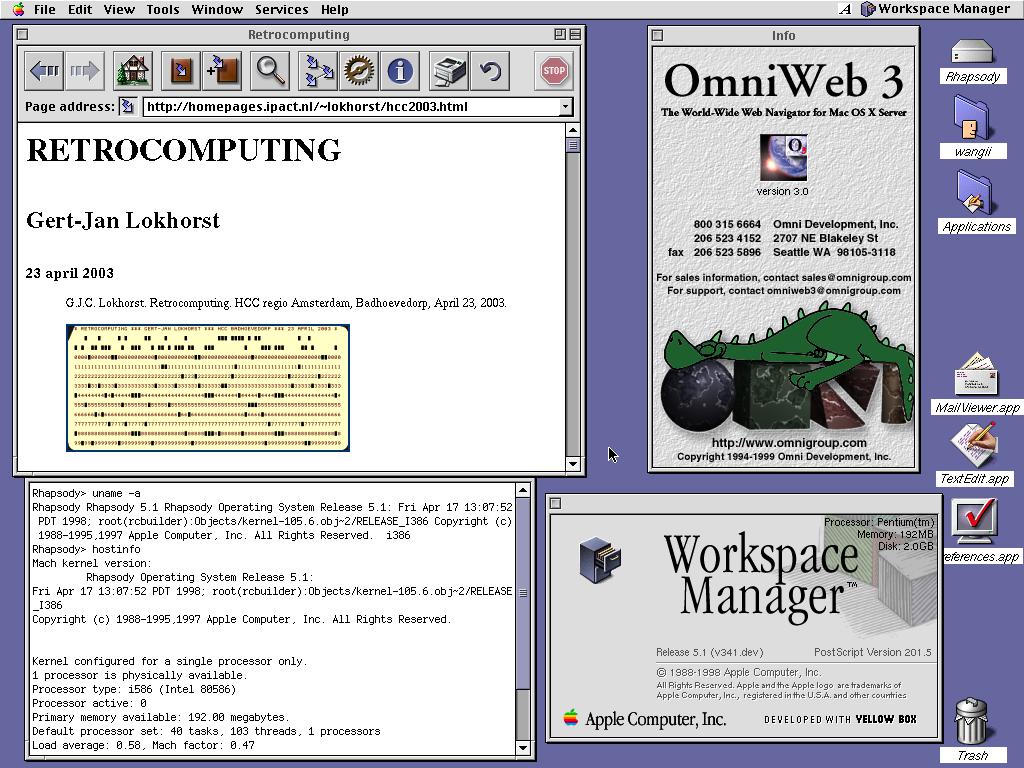The image size is (1024, 768).
Task: Click the terminal window scroll down arrow
Action: coord(522,747)
